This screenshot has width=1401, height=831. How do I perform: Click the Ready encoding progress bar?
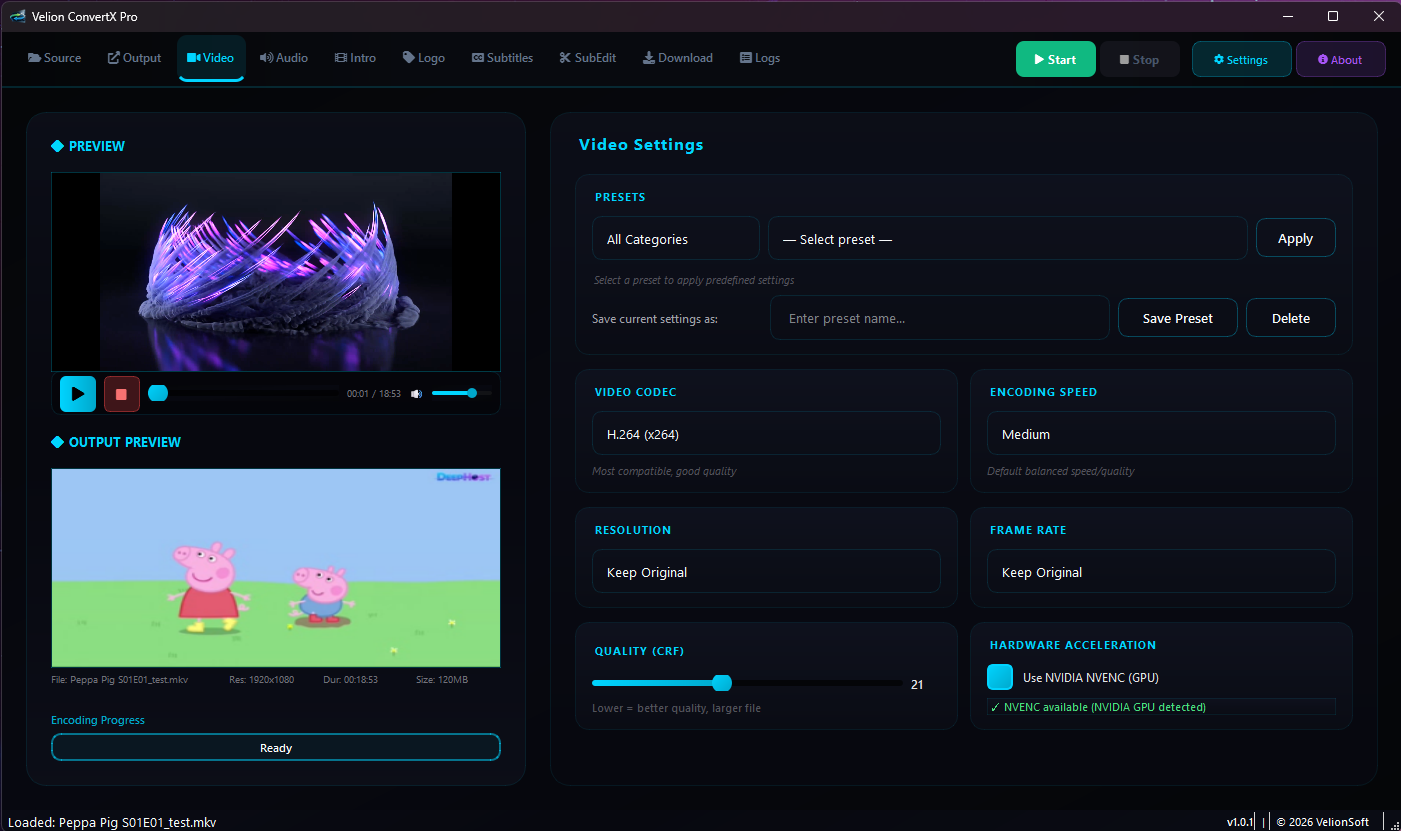pyautogui.click(x=276, y=747)
